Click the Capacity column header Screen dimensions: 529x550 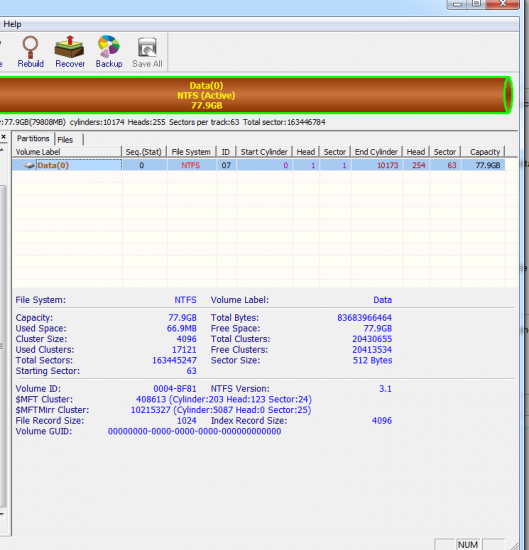point(483,152)
